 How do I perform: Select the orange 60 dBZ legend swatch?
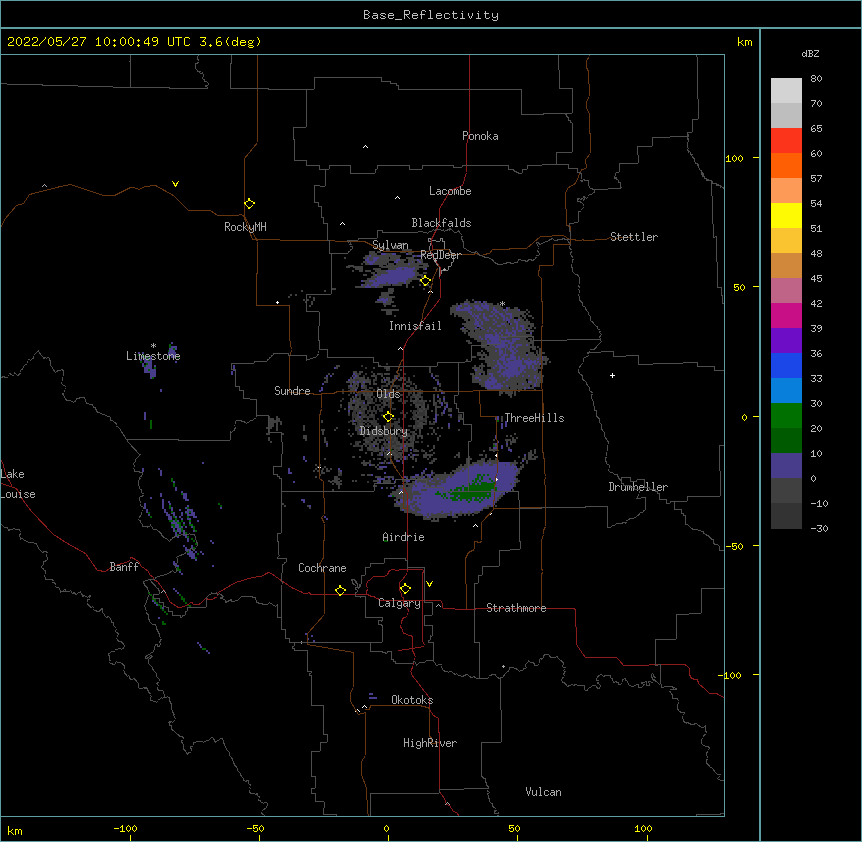coord(786,165)
